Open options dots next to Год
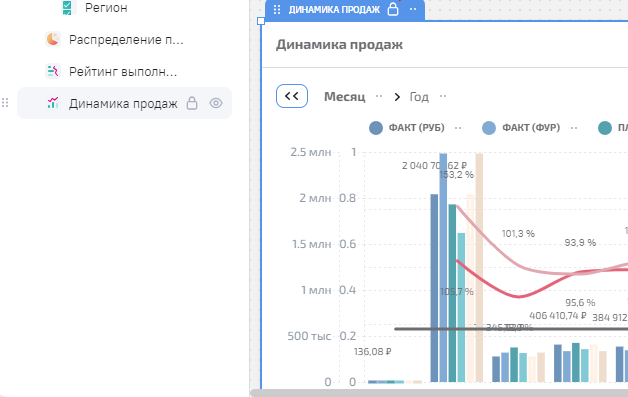The height and width of the screenshot is (397, 628). [443, 96]
